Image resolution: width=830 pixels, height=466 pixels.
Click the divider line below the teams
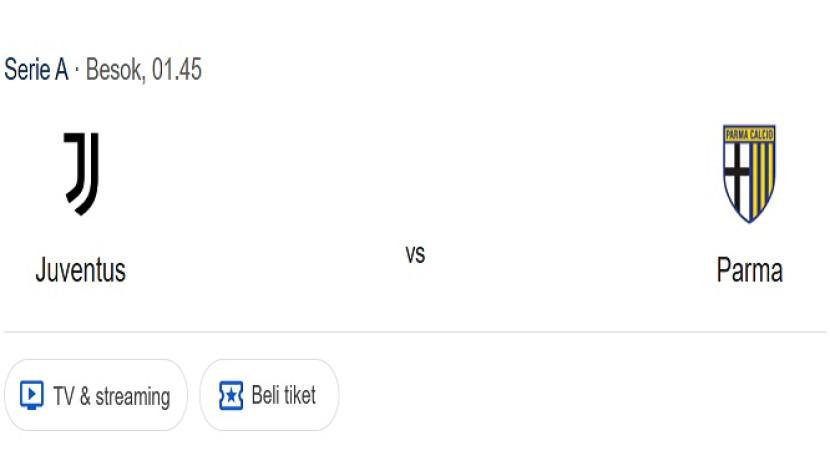coord(415,332)
